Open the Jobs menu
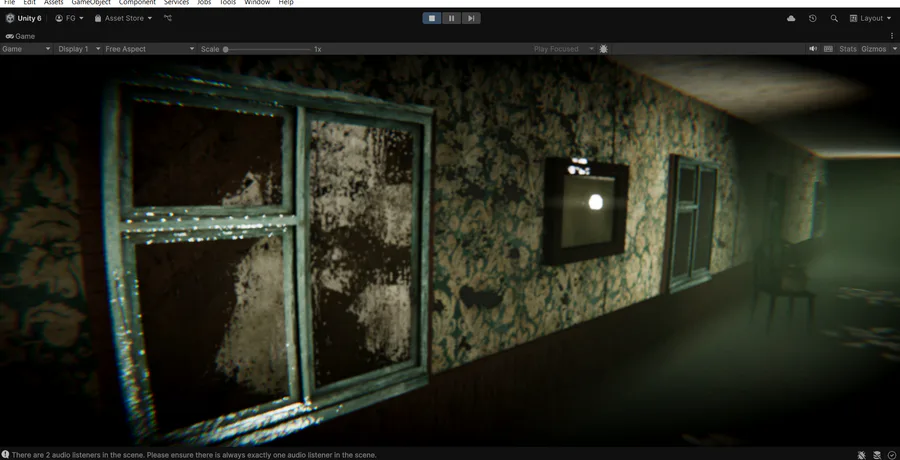900x460 pixels. 204,2
